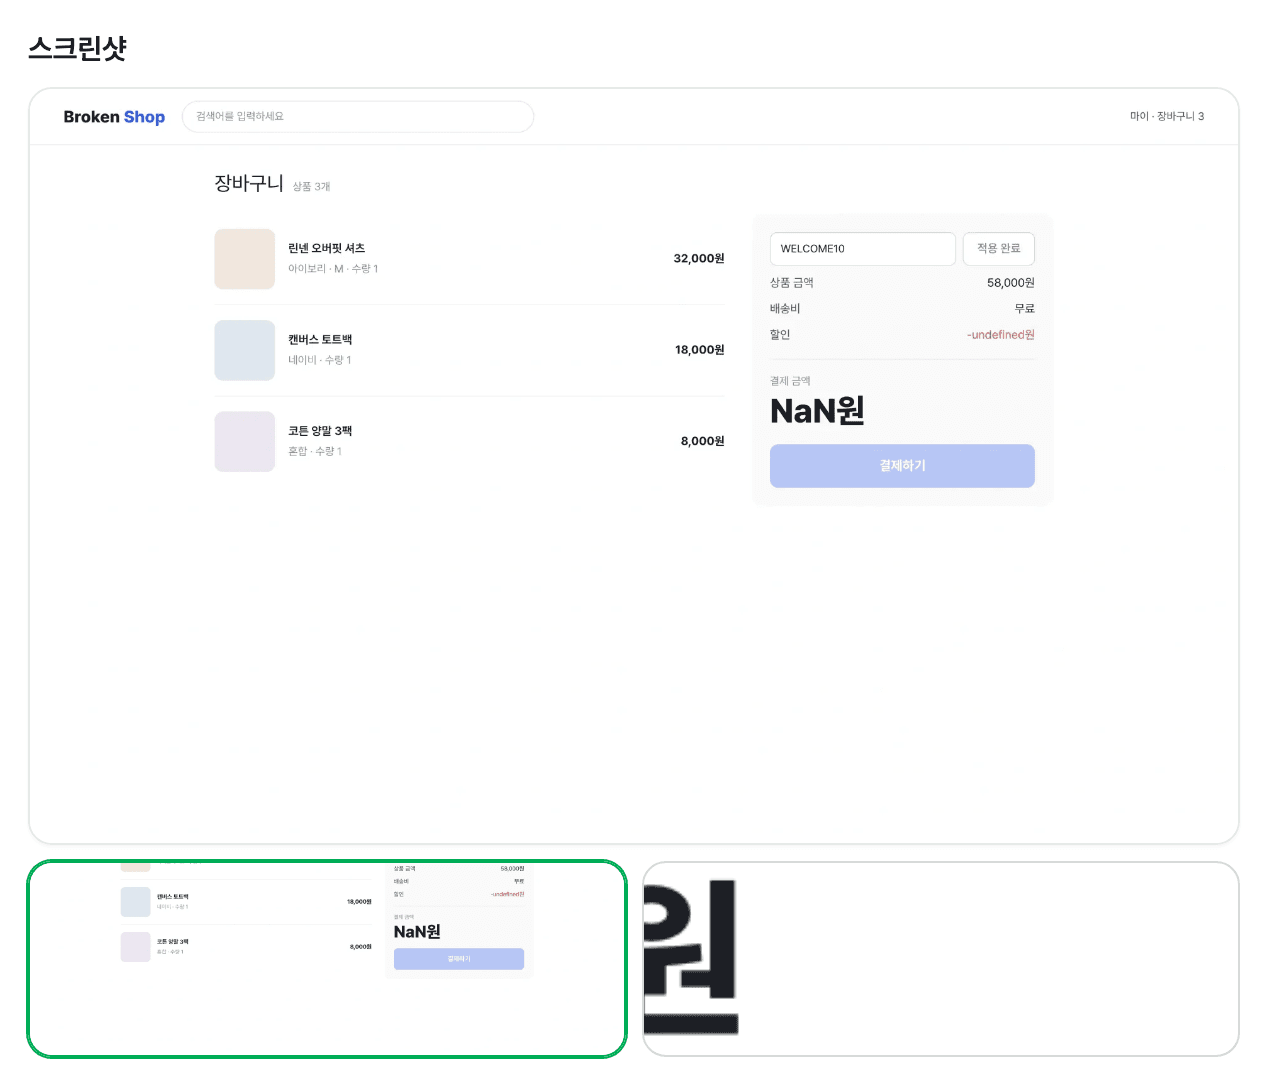Open the 캔버스 토트백 product title
Image resolution: width=1268 pixels, height=1084 pixels.
coord(320,339)
